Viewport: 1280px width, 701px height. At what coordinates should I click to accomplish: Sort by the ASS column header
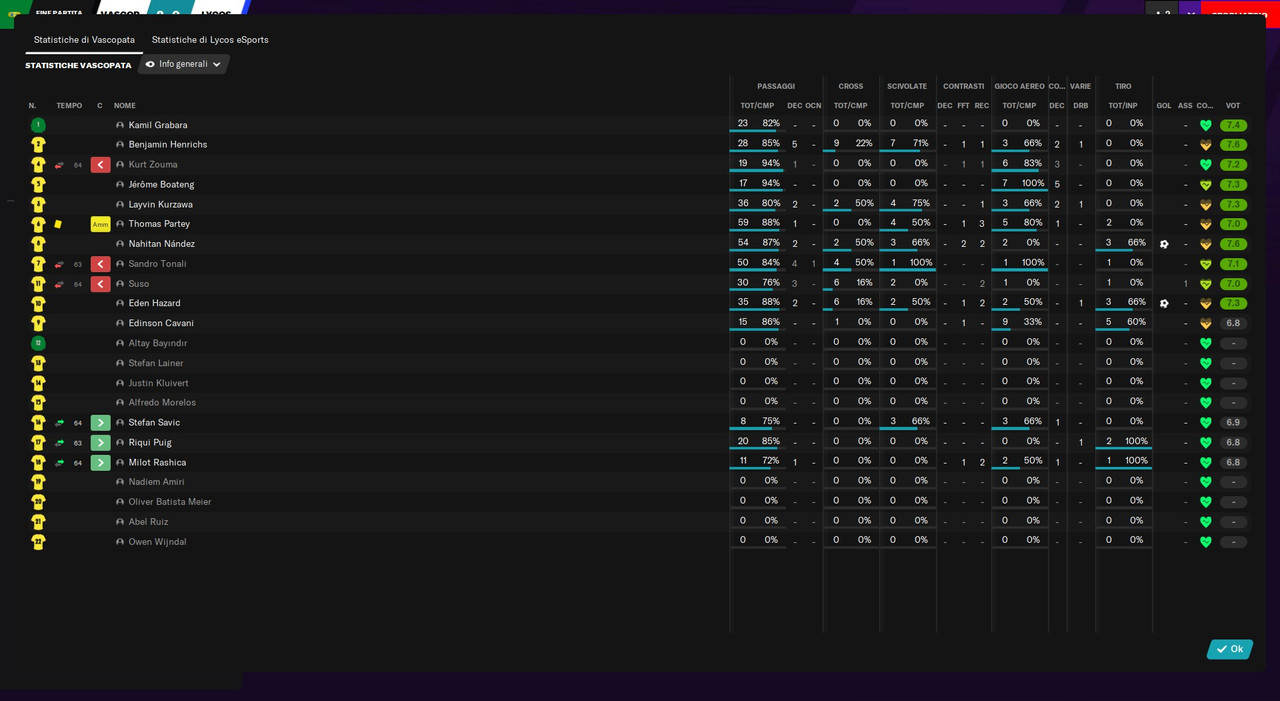tap(1185, 106)
